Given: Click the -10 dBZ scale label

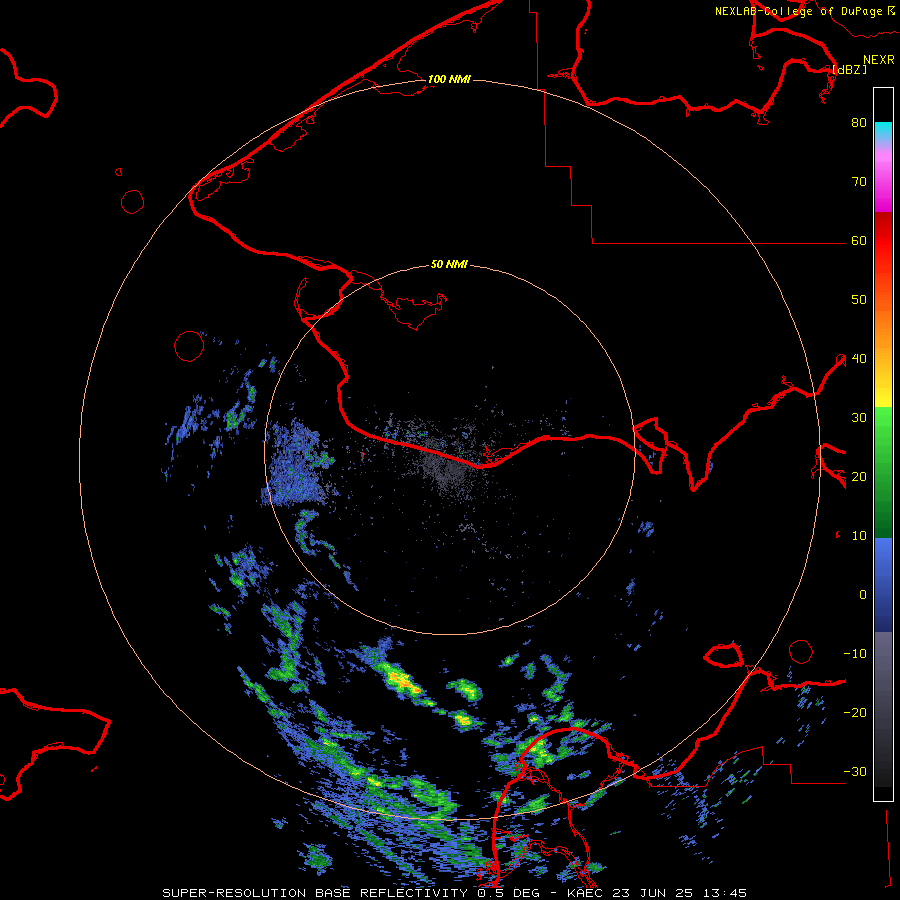Looking at the screenshot, I should coord(855,654).
